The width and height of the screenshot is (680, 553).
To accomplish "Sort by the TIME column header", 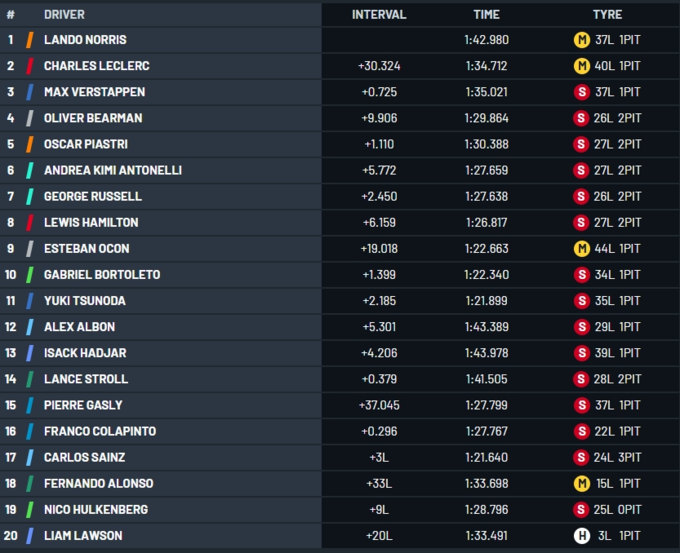I will coord(486,15).
